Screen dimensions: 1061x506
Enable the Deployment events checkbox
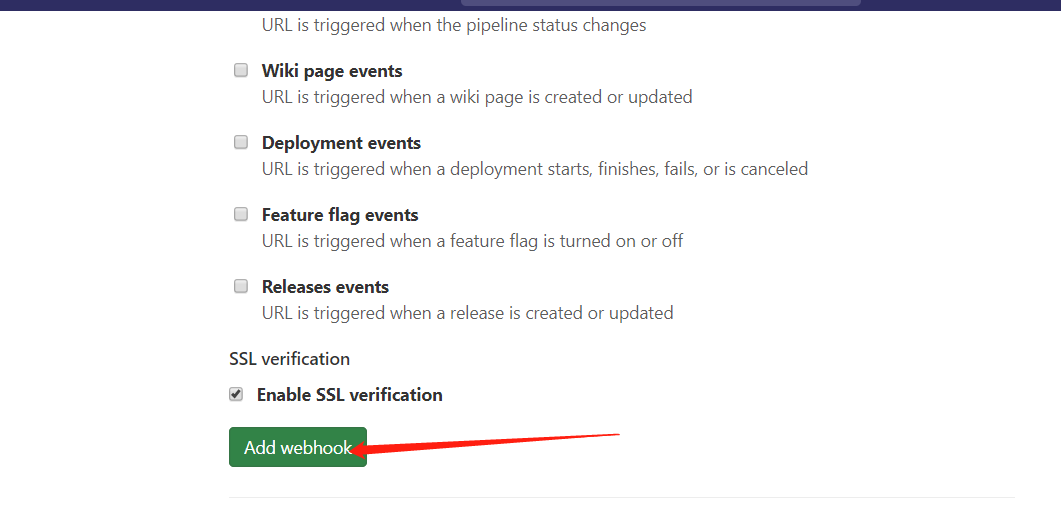click(241, 143)
